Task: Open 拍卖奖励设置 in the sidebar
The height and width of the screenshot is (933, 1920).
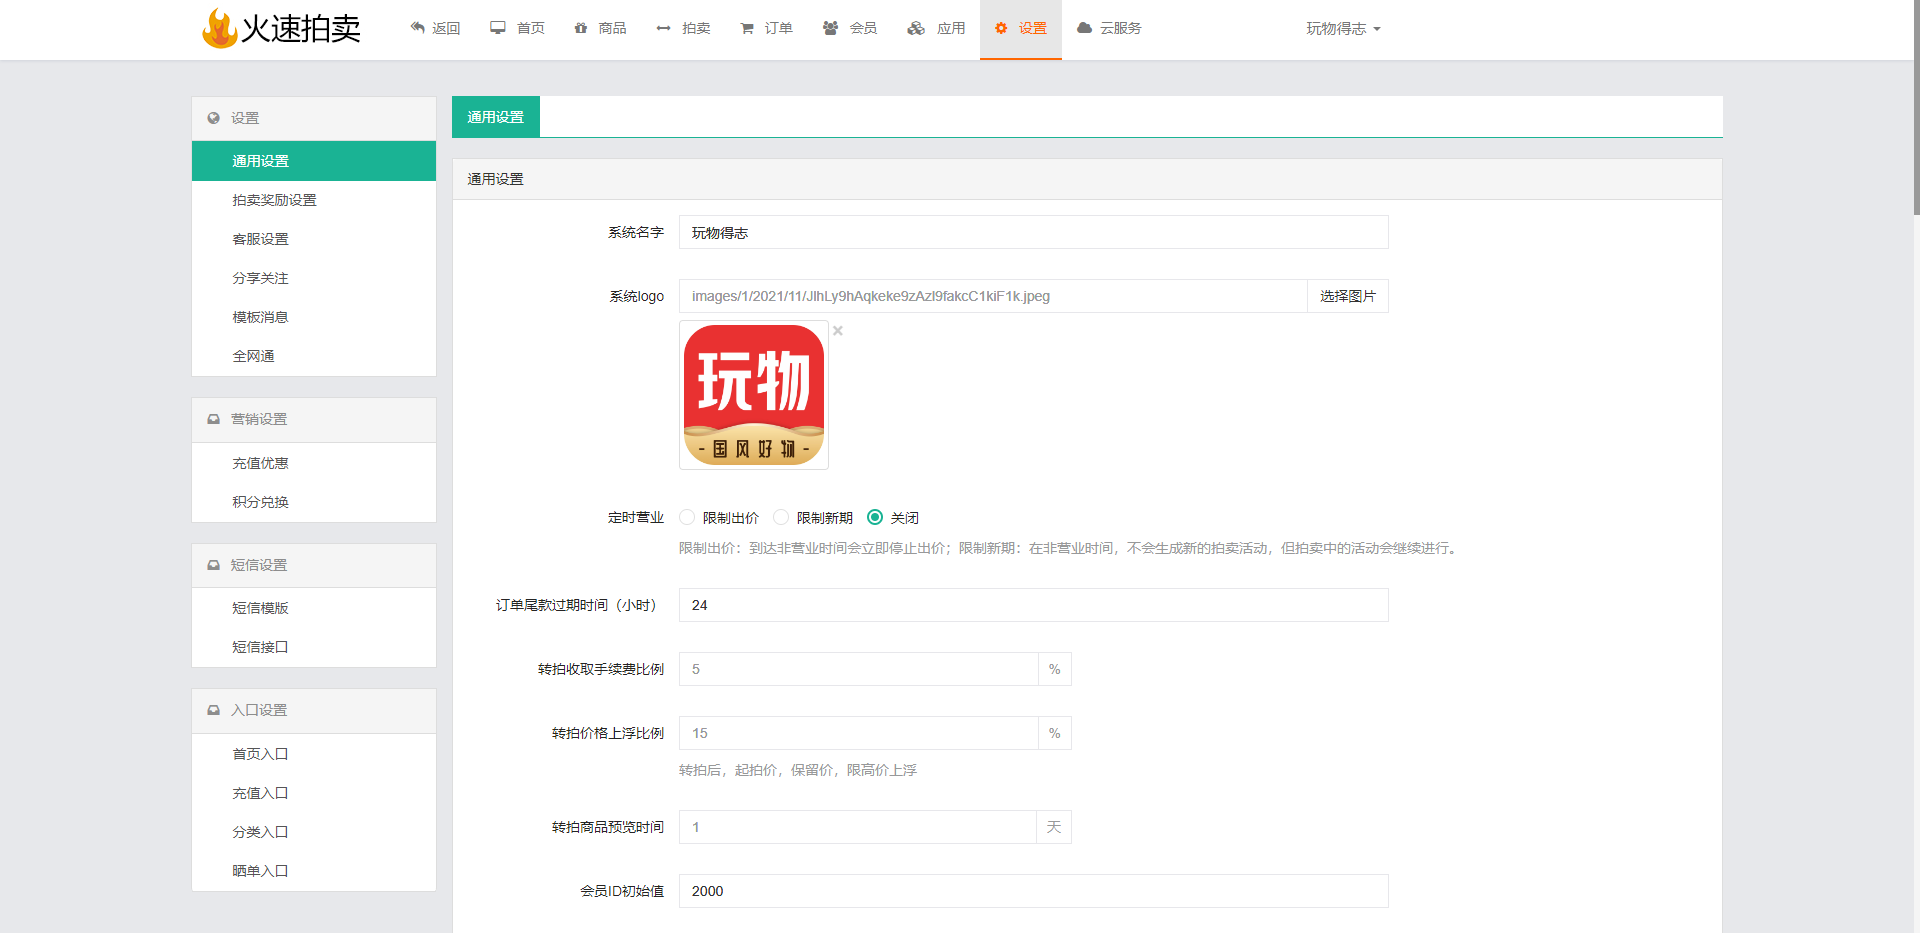Action: [x=274, y=200]
